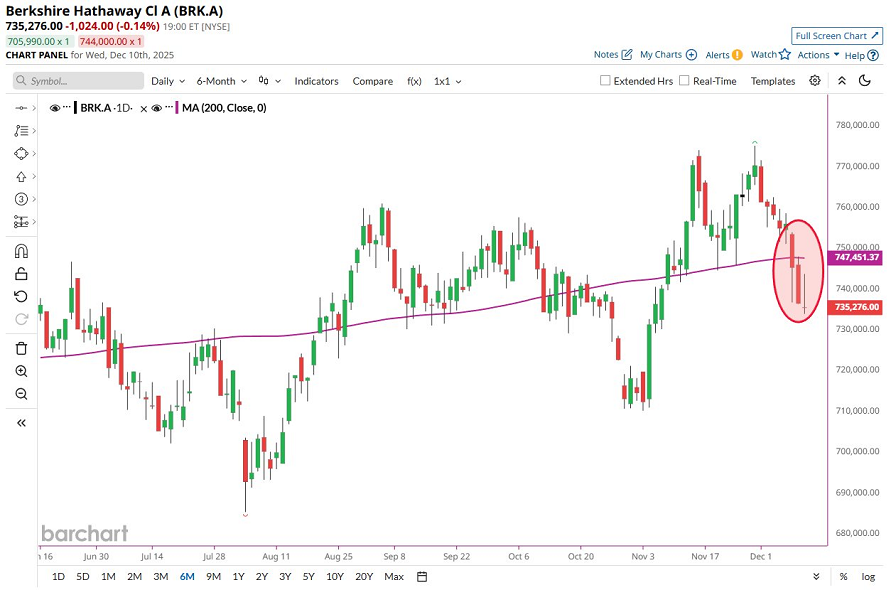Open the Help question mark icon
Viewport: 891px width, 590px height.
tap(873, 55)
